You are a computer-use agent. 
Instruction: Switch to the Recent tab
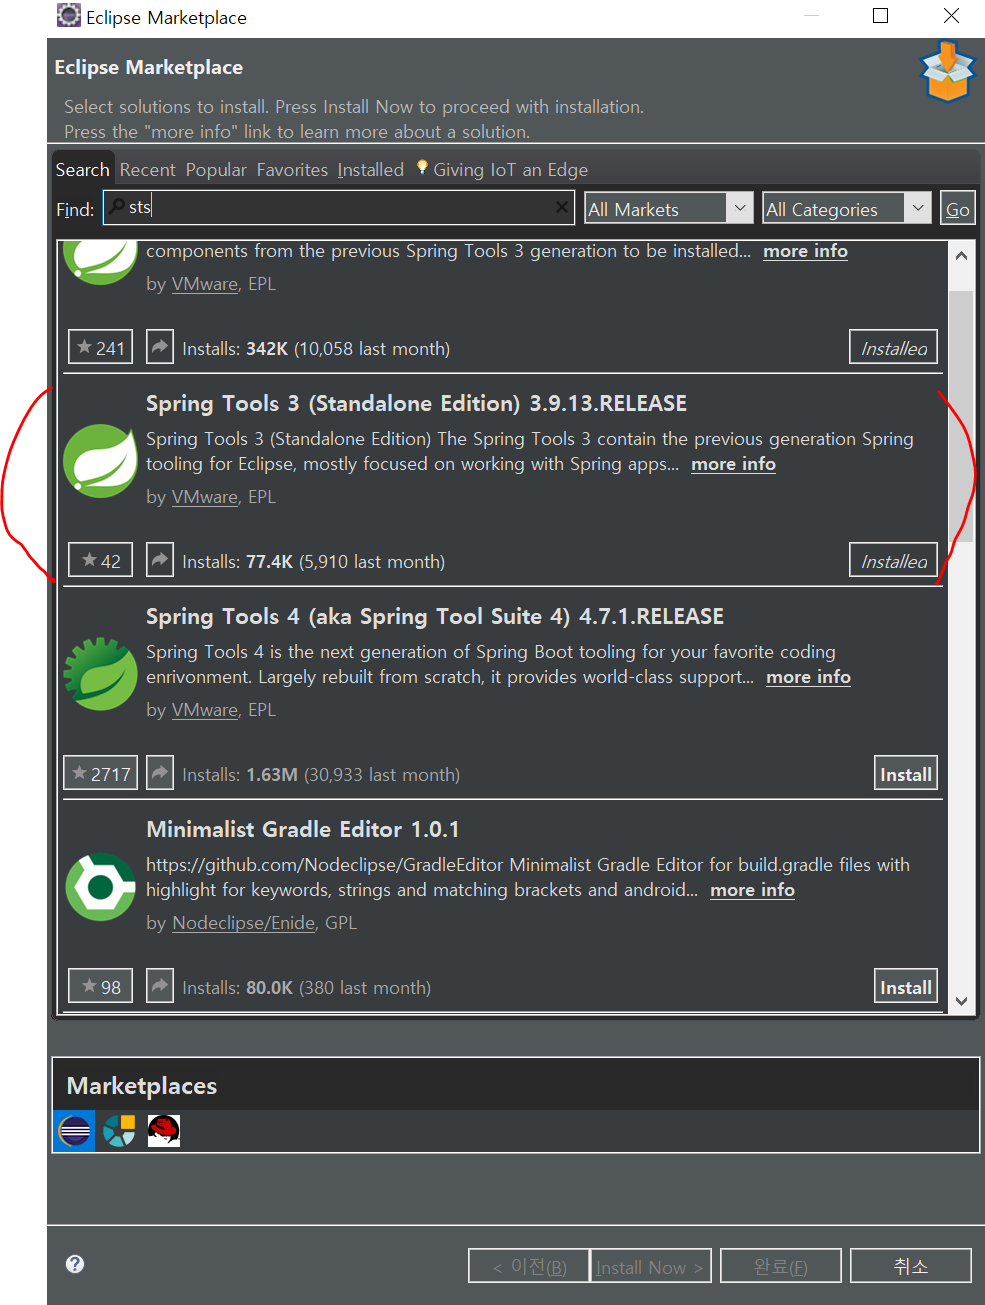[147, 169]
